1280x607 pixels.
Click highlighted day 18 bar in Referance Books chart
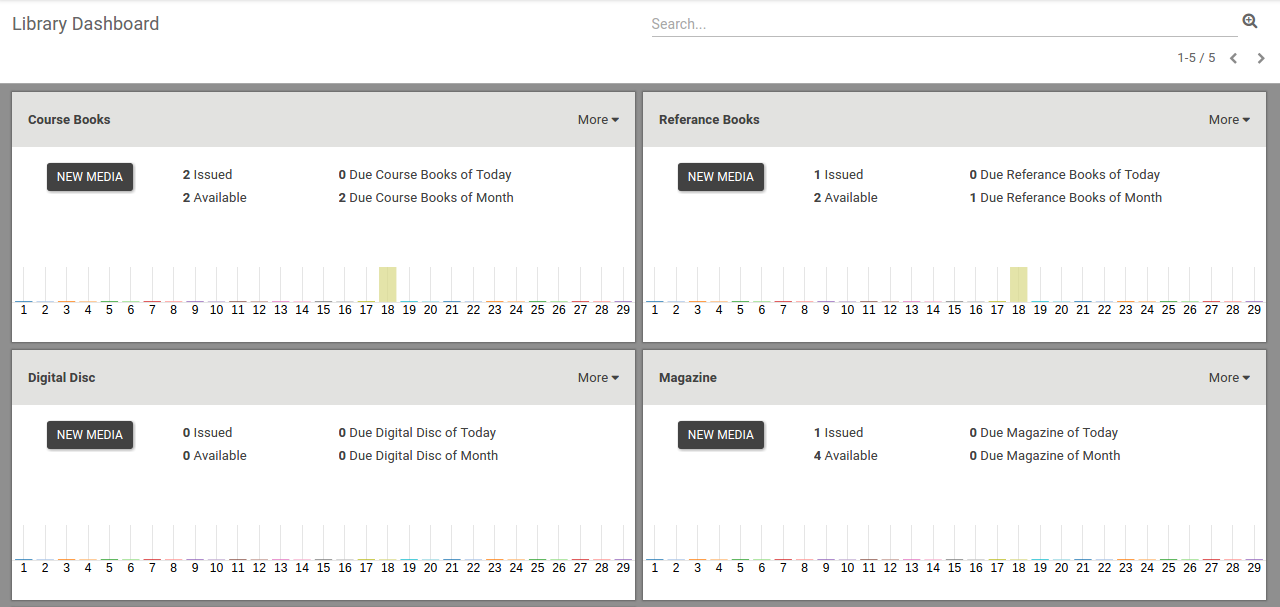coord(1019,284)
